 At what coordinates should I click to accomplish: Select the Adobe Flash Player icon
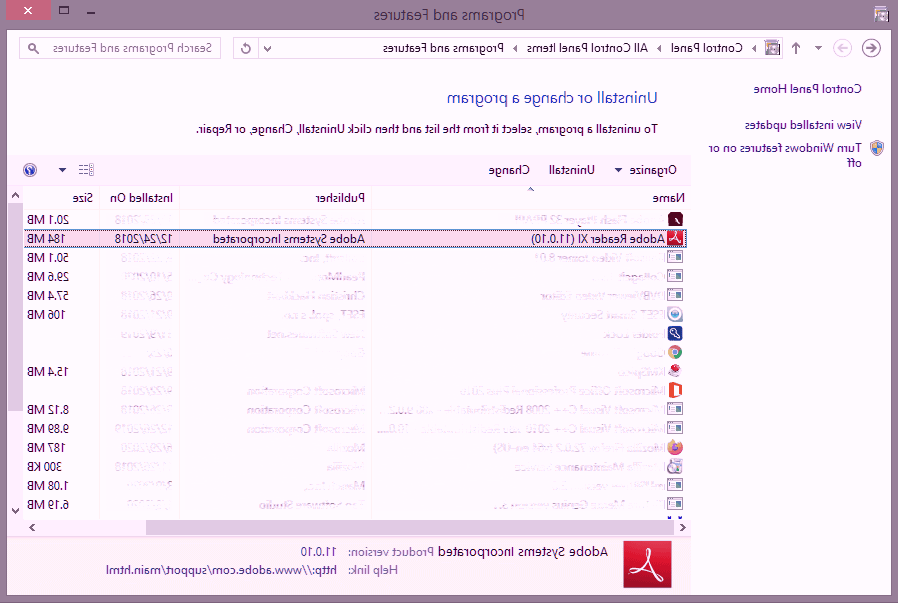[675, 220]
